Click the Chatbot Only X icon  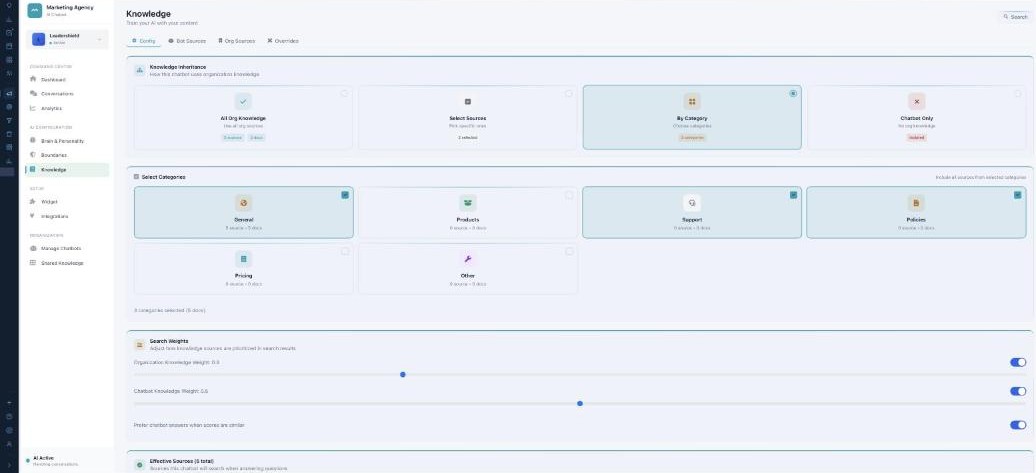pyautogui.click(x=916, y=101)
